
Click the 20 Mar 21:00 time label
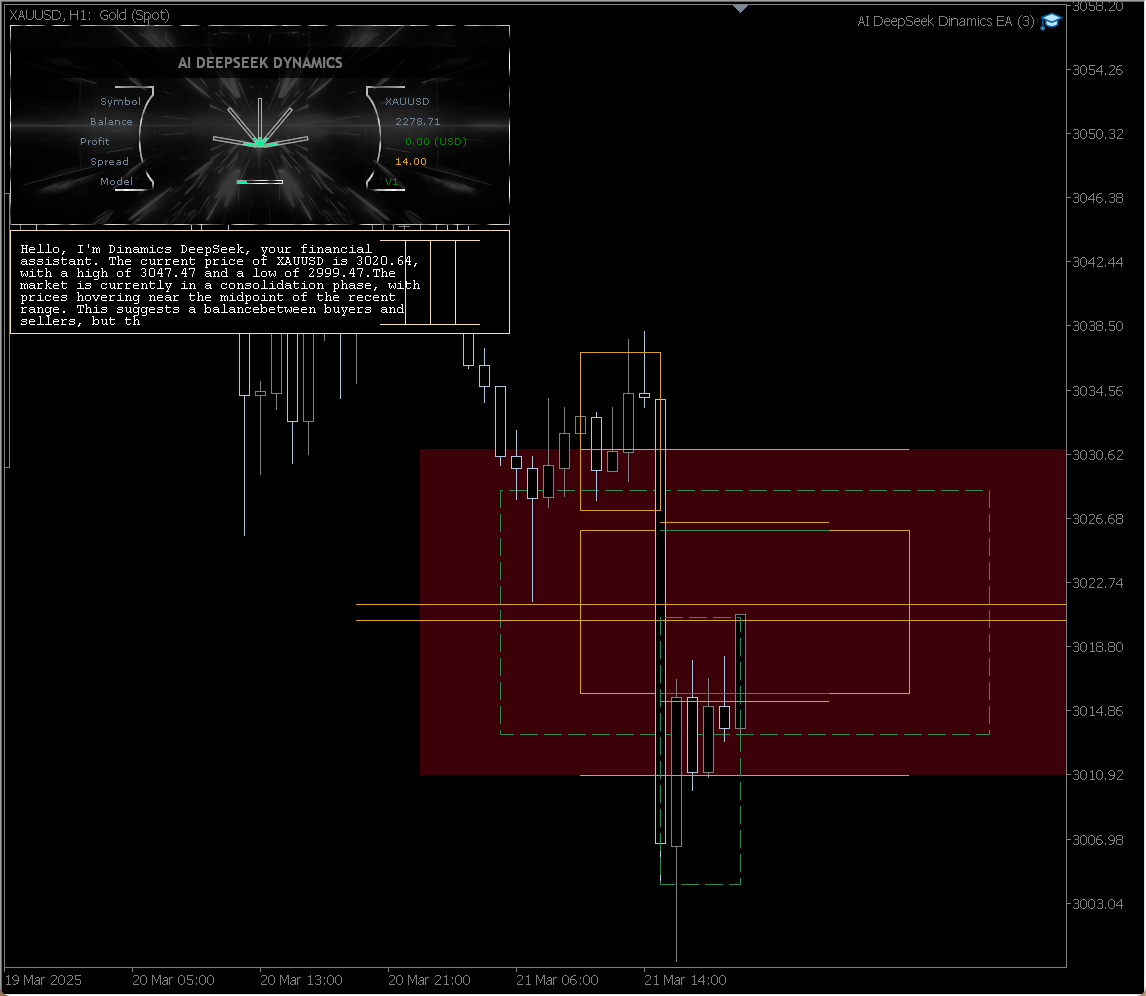pos(429,980)
